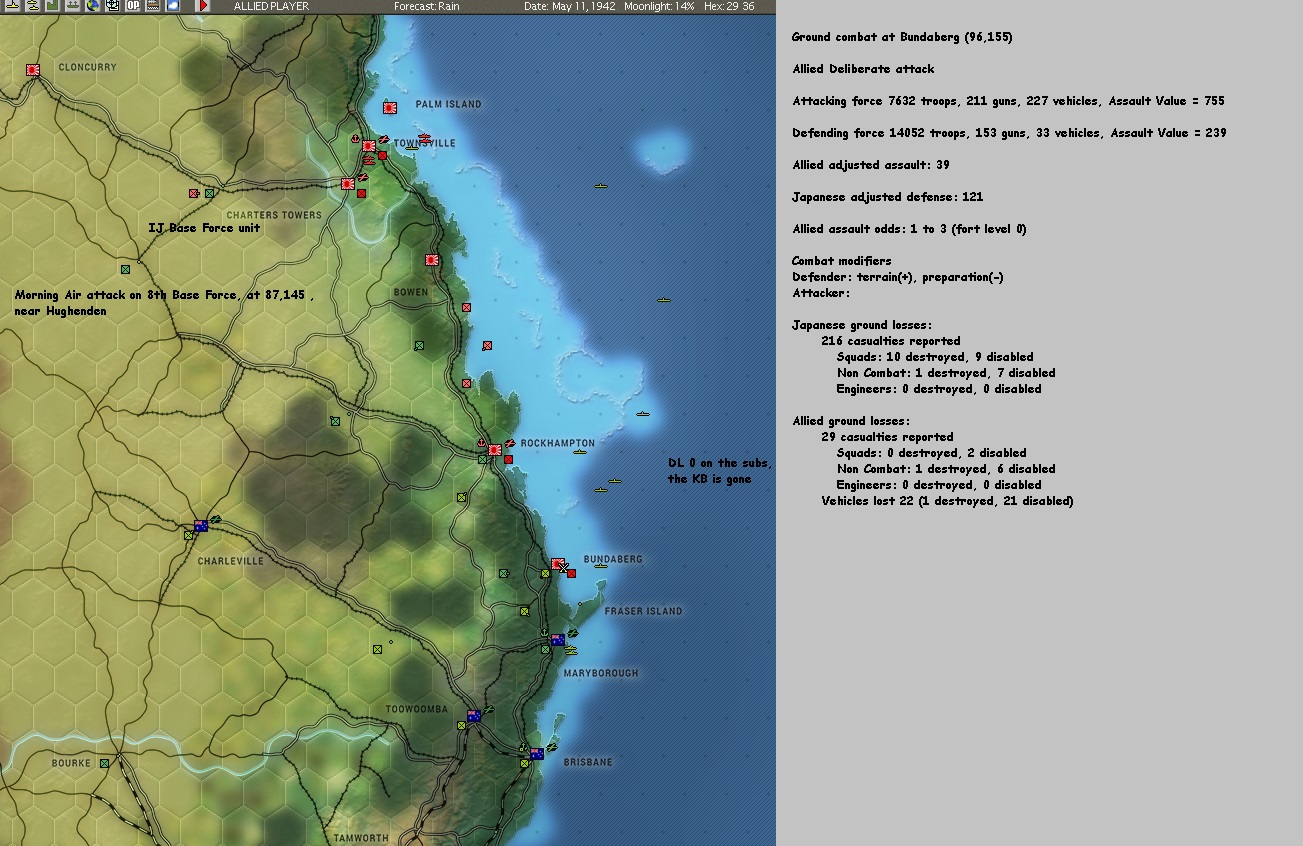Select the red land unit under Rockhampton base
This screenshot has height=846, width=1303.
coord(508,460)
